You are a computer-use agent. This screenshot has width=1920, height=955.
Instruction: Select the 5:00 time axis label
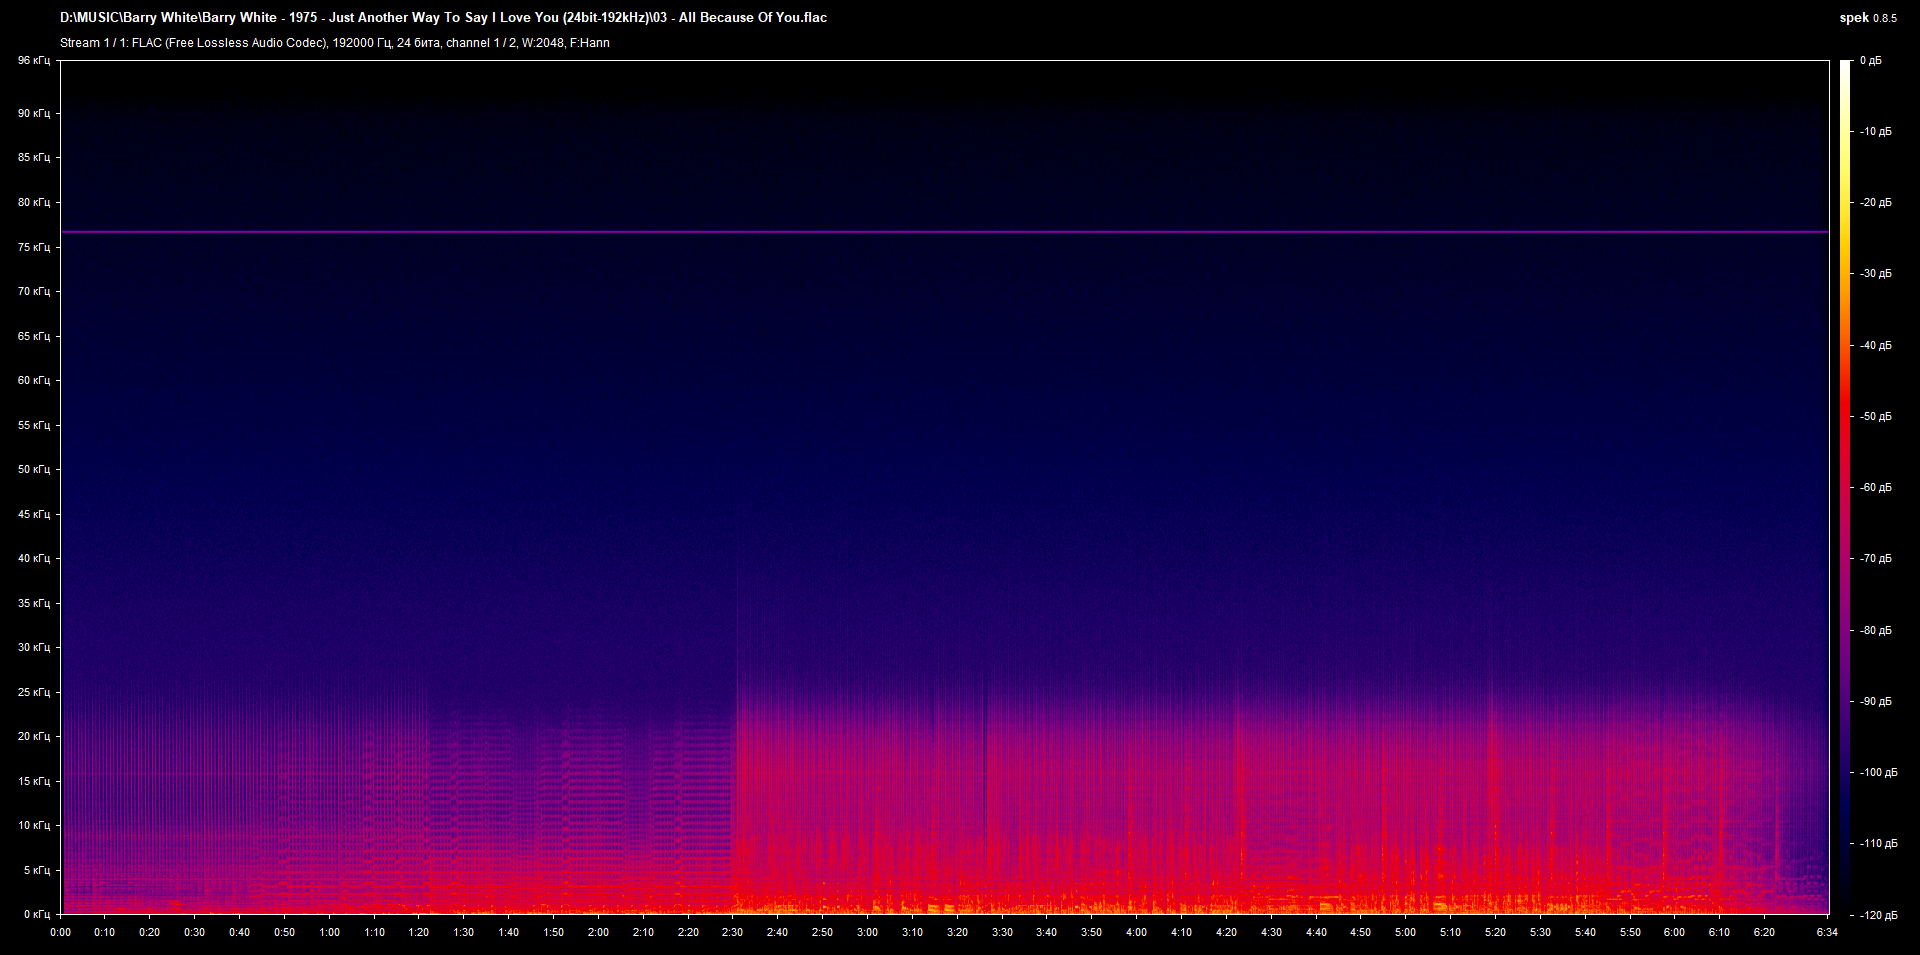pyautogui.click(x=1405, y=932)
